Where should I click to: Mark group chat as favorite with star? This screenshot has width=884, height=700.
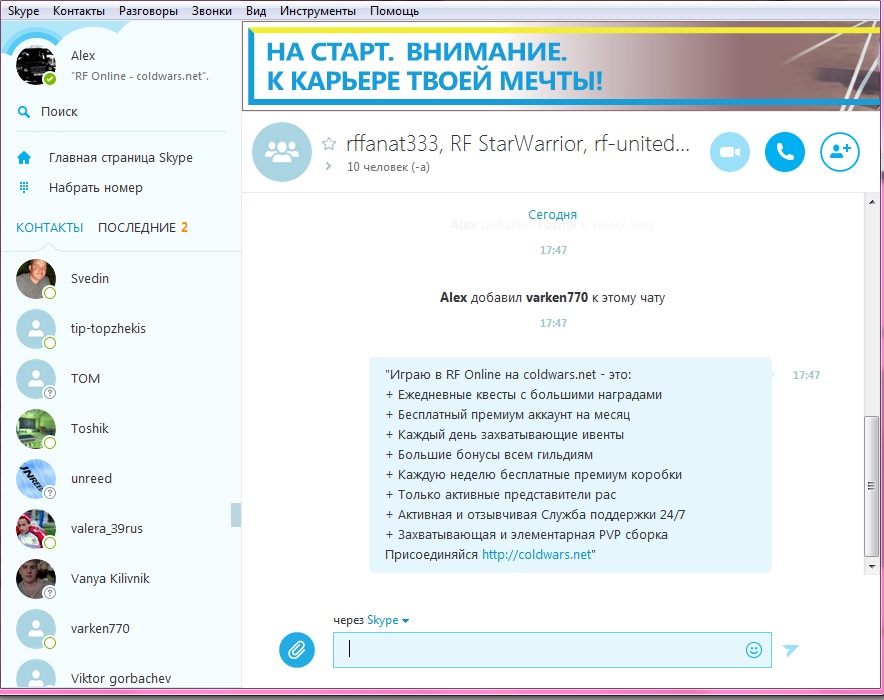(x=329, y=144)
